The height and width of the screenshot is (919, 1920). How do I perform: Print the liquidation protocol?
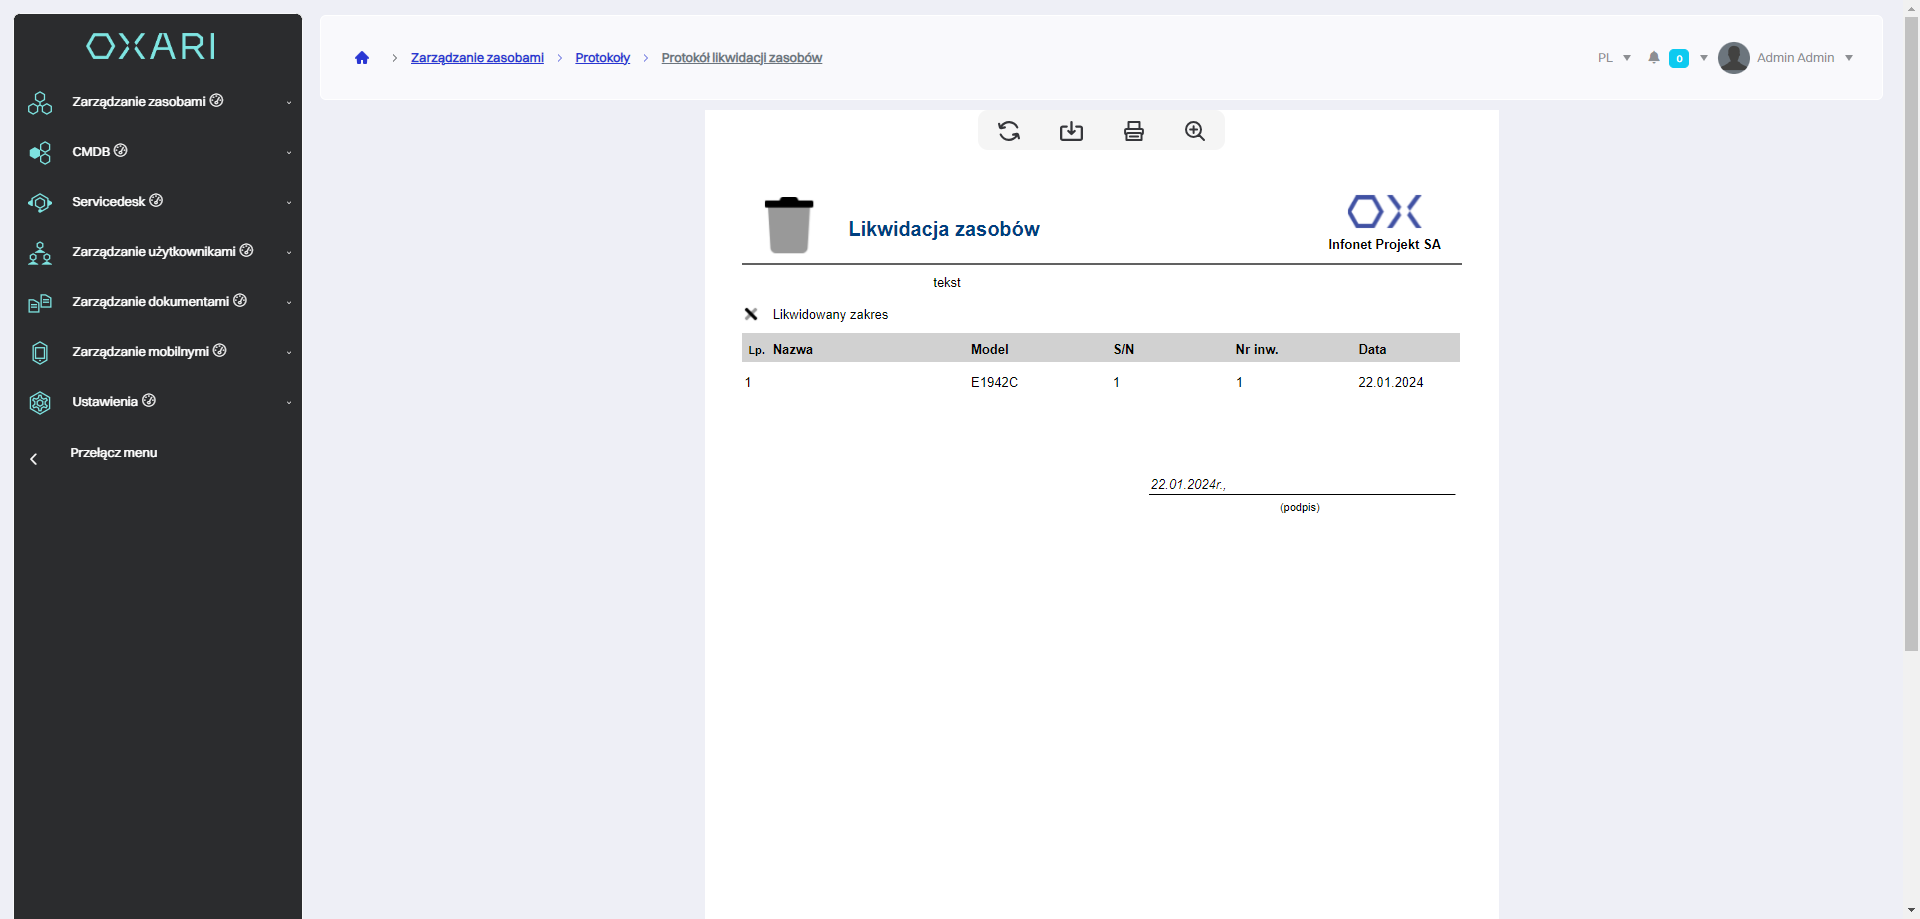[x=1133, y=131]
